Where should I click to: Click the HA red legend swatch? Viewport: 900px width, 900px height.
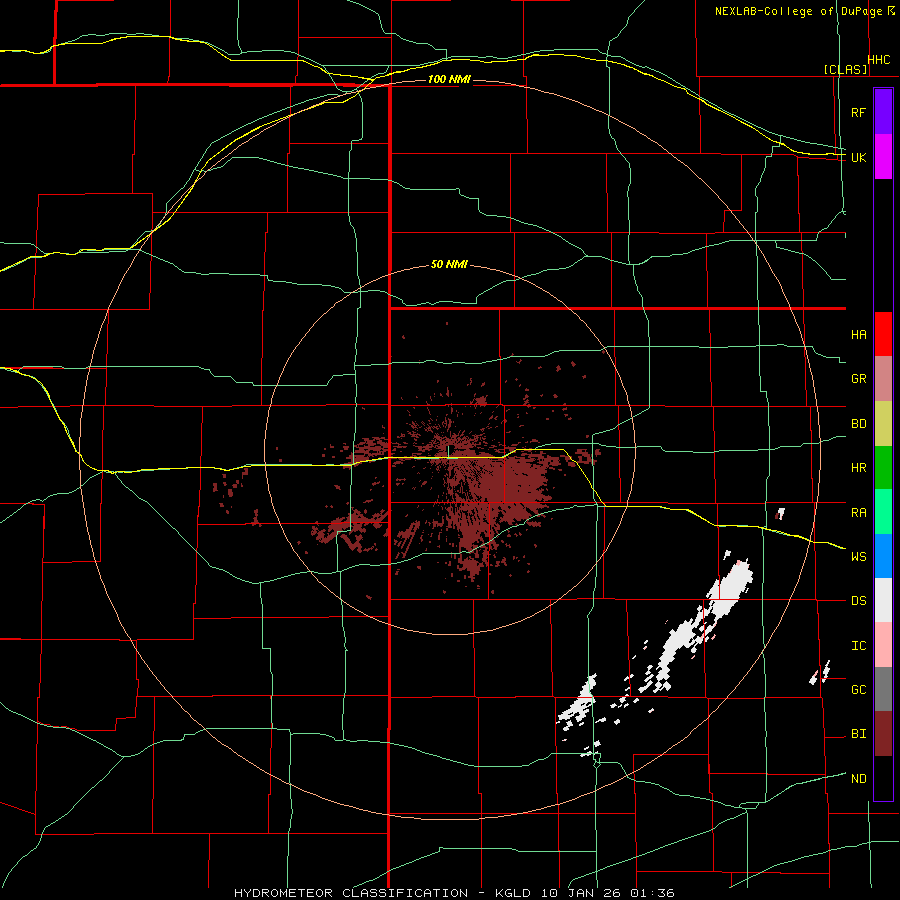tap(883, 334)
